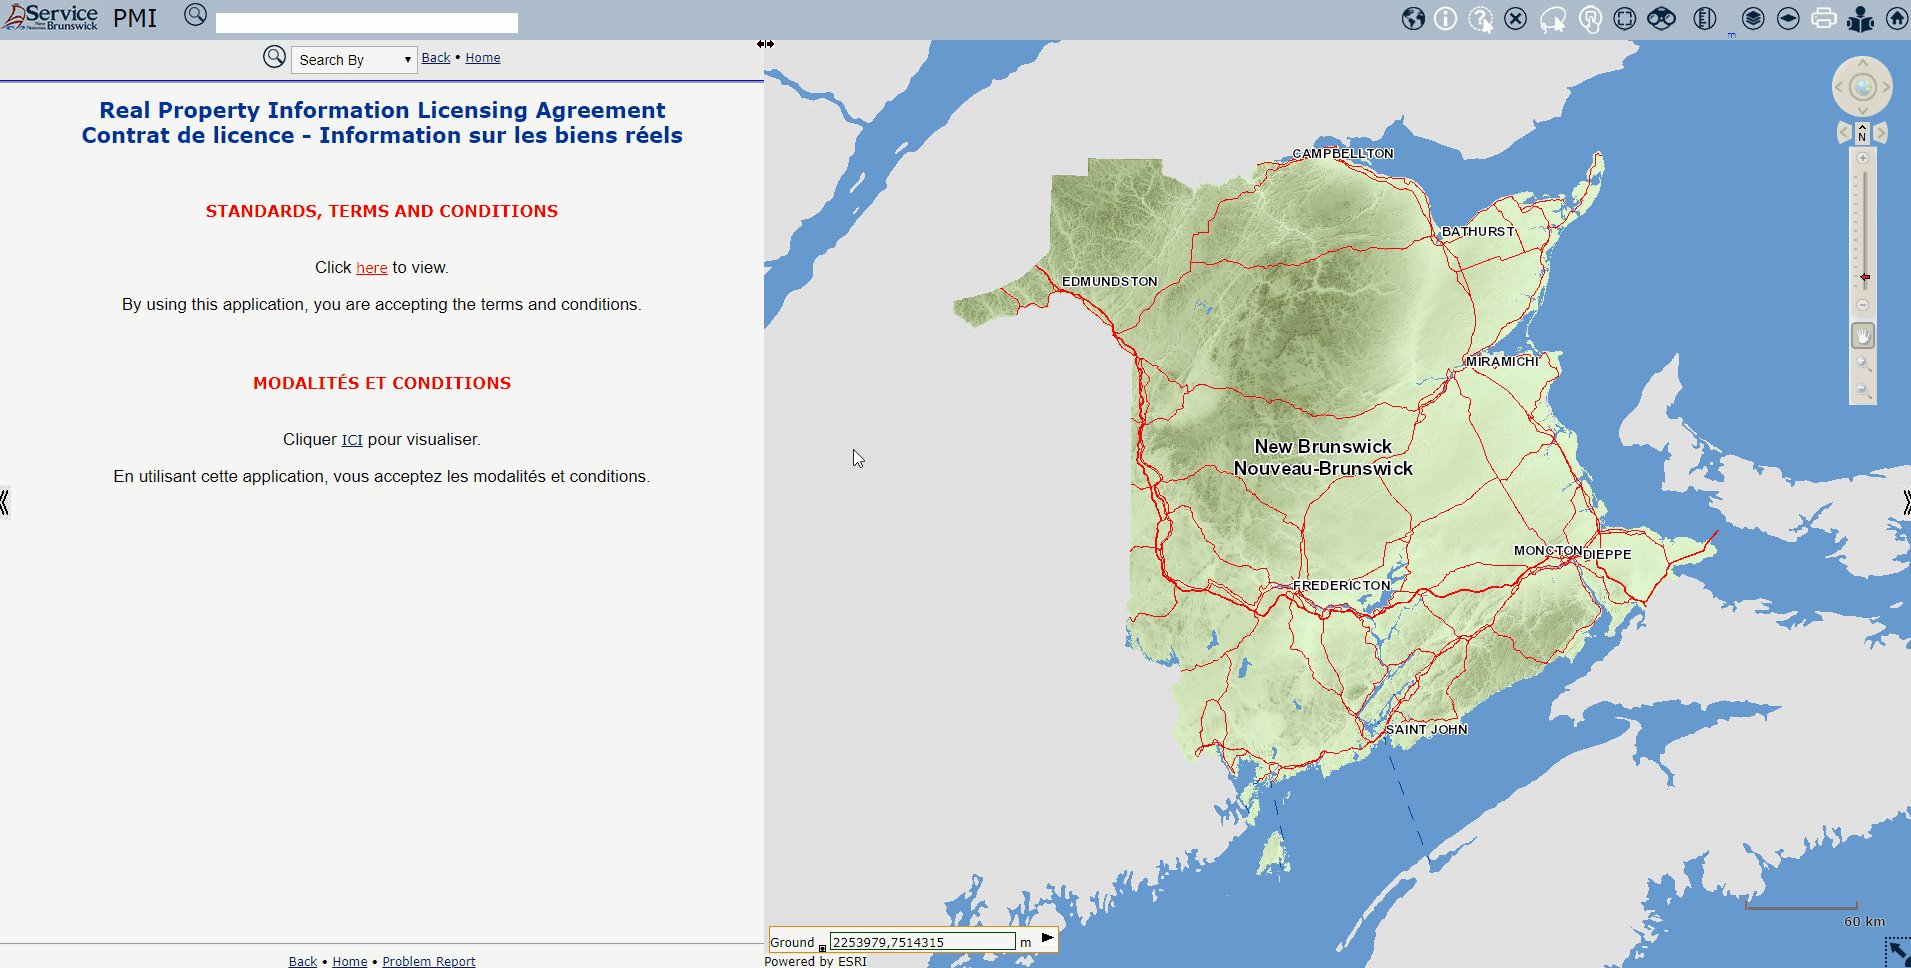Print the map with printer icon

[1824, 18]
